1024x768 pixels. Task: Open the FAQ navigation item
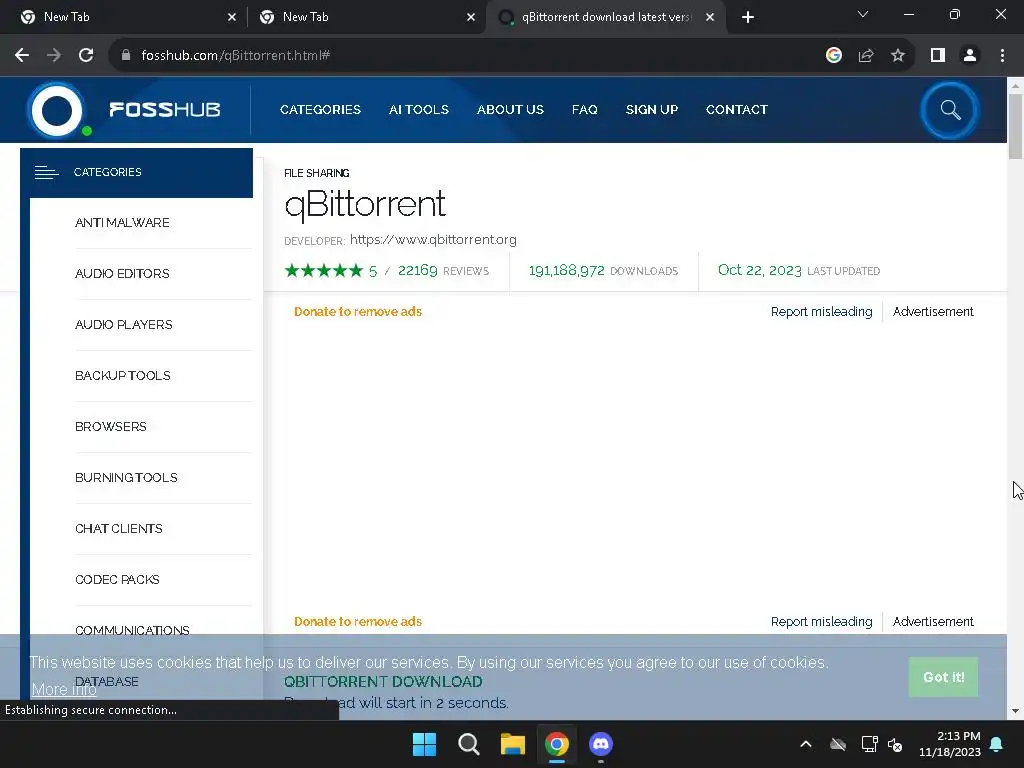[x=584, y=110]
